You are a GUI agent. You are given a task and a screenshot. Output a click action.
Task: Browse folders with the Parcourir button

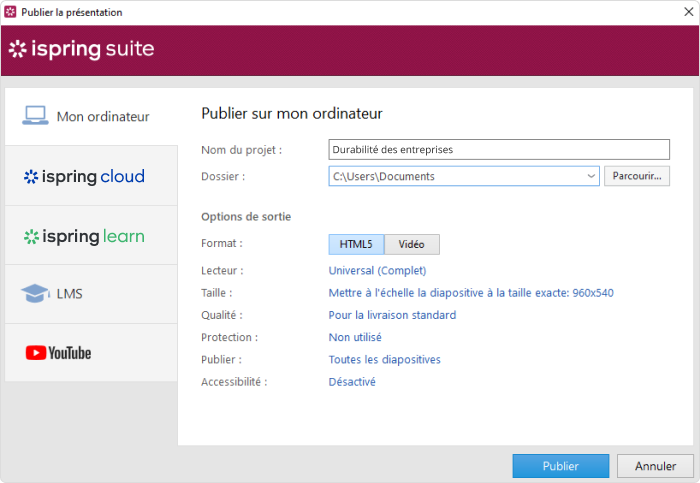coord(637,176)
